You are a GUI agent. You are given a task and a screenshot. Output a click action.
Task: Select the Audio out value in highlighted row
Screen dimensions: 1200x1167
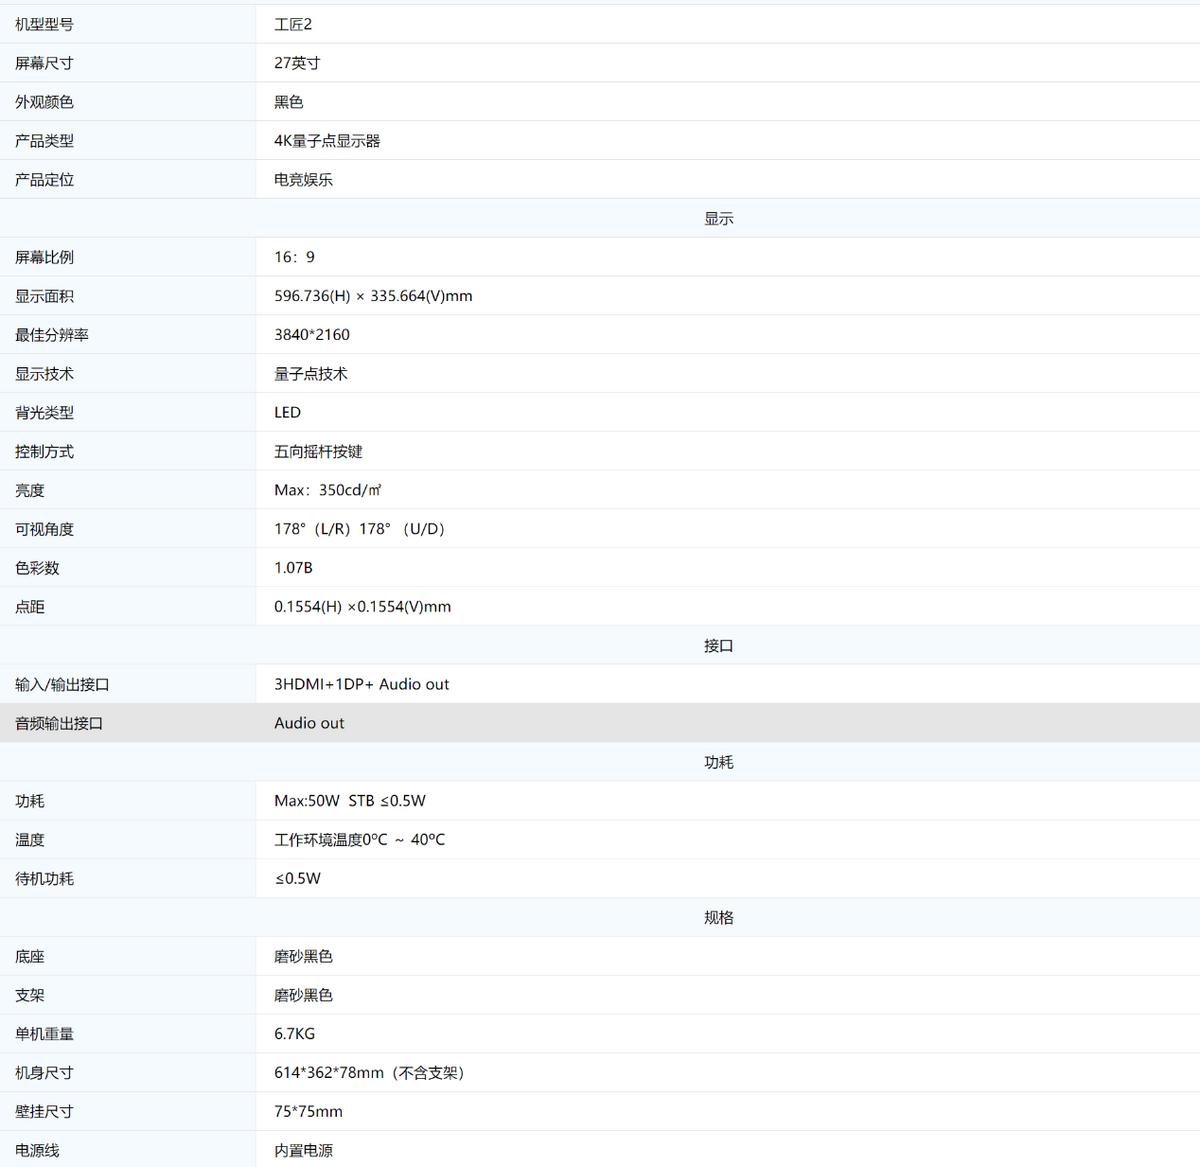309,723
